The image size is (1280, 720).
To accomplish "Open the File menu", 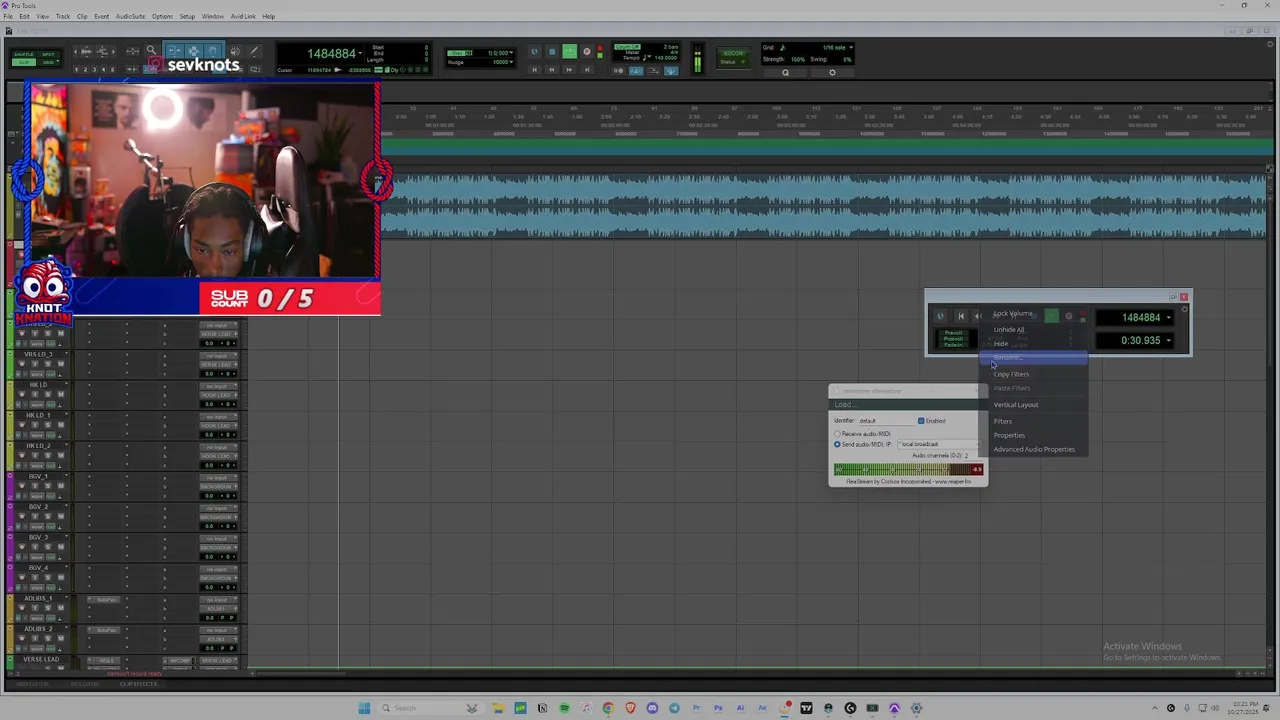I will click(x=8, y=16).
